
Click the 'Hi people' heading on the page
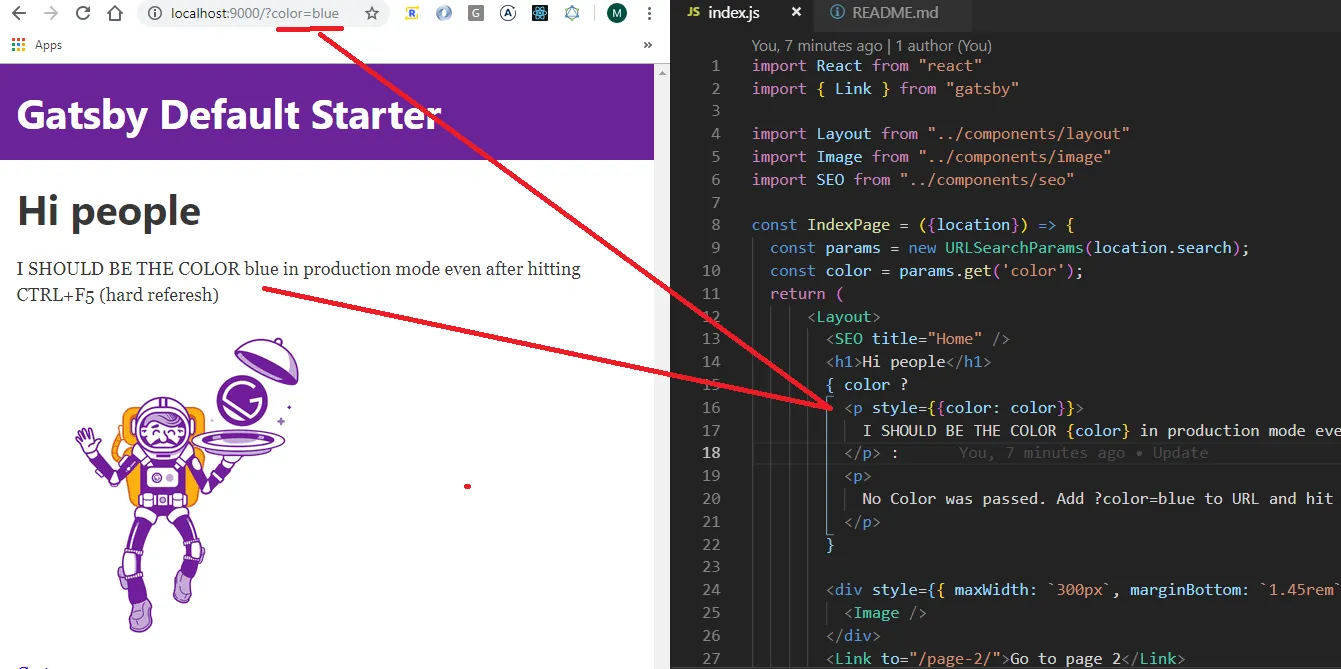(109, 211)
